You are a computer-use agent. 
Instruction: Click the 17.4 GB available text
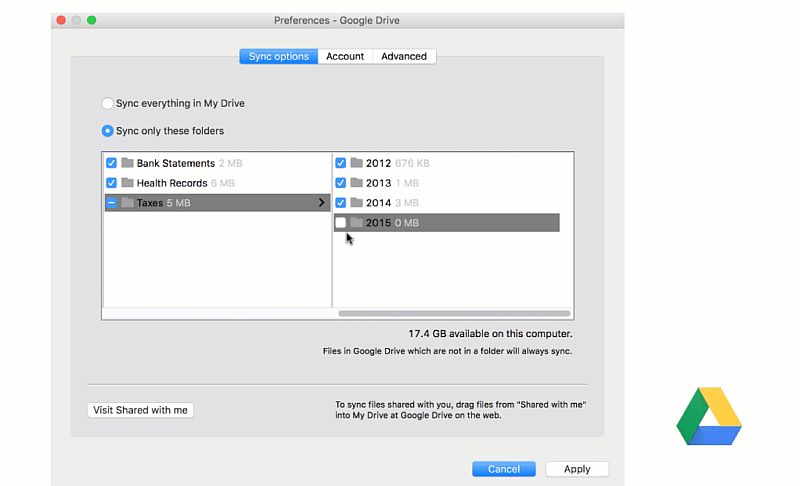click(490, 334)
